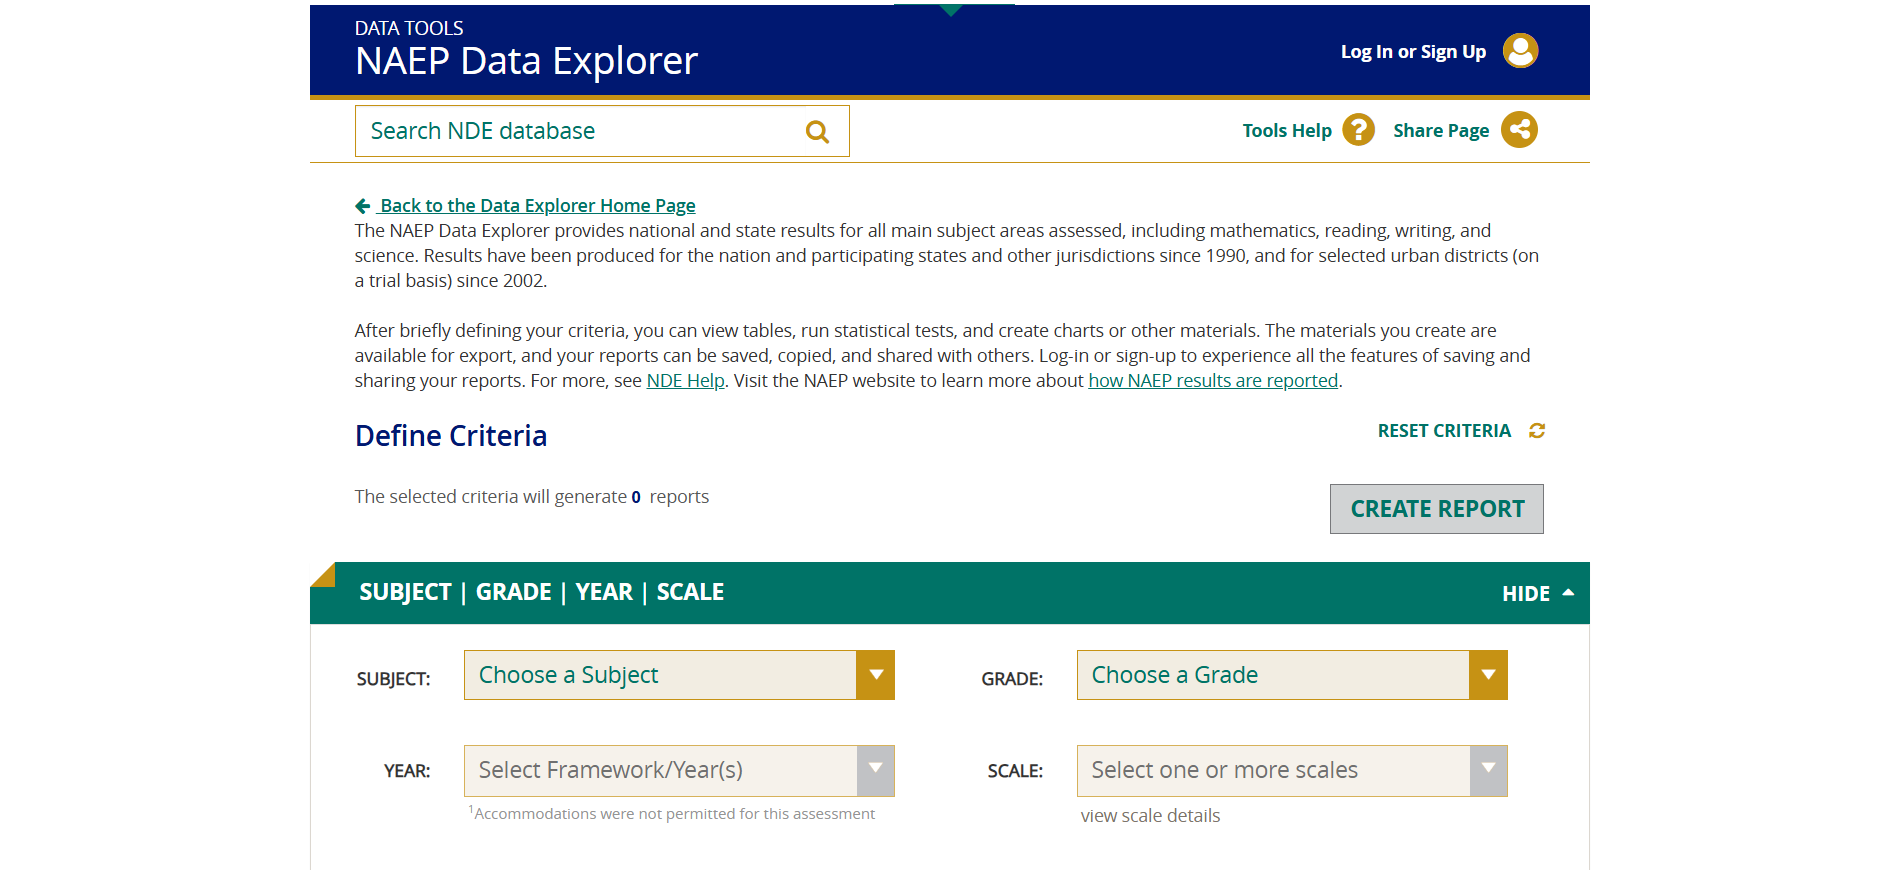Click the search magnifier icon

(817, 132)
